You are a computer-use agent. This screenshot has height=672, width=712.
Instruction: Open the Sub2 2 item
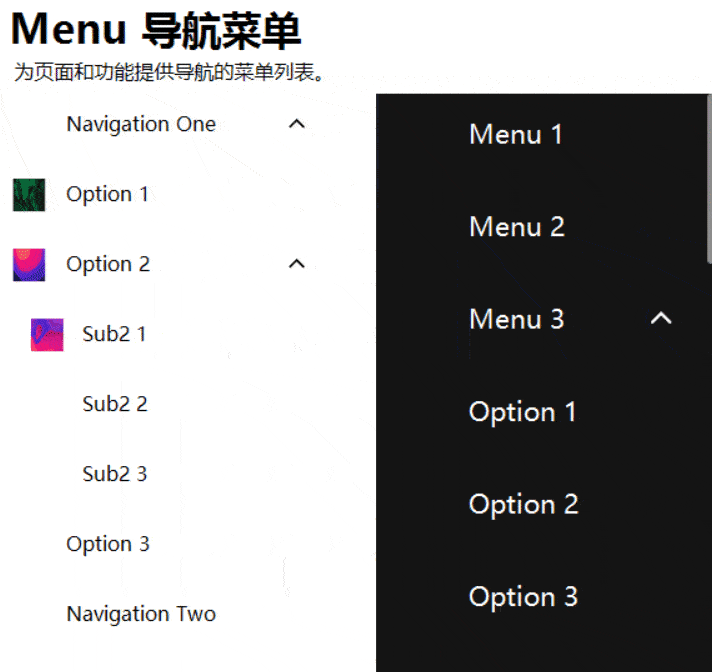pyautogui.click(x=115, y=404)
